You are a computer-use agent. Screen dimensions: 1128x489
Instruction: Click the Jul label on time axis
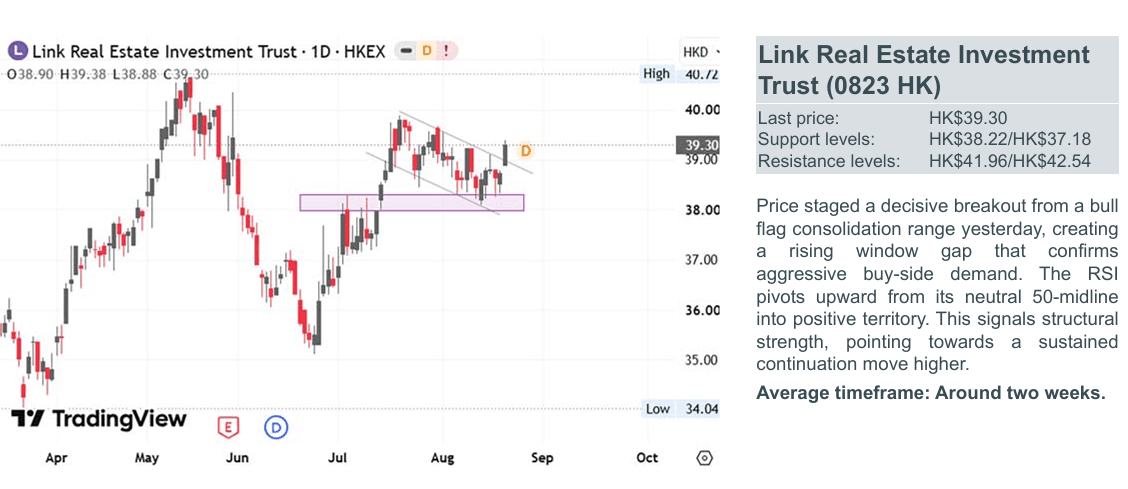coord(338,458)
